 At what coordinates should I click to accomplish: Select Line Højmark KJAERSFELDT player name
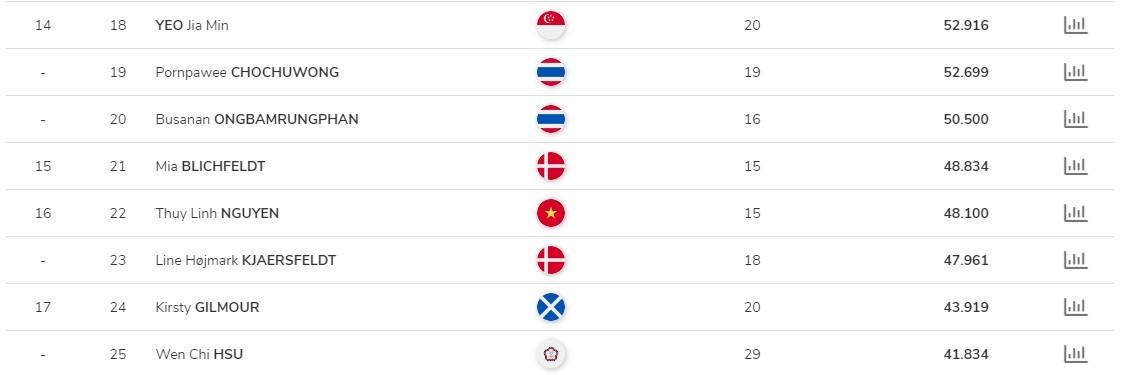click(246, 260)
